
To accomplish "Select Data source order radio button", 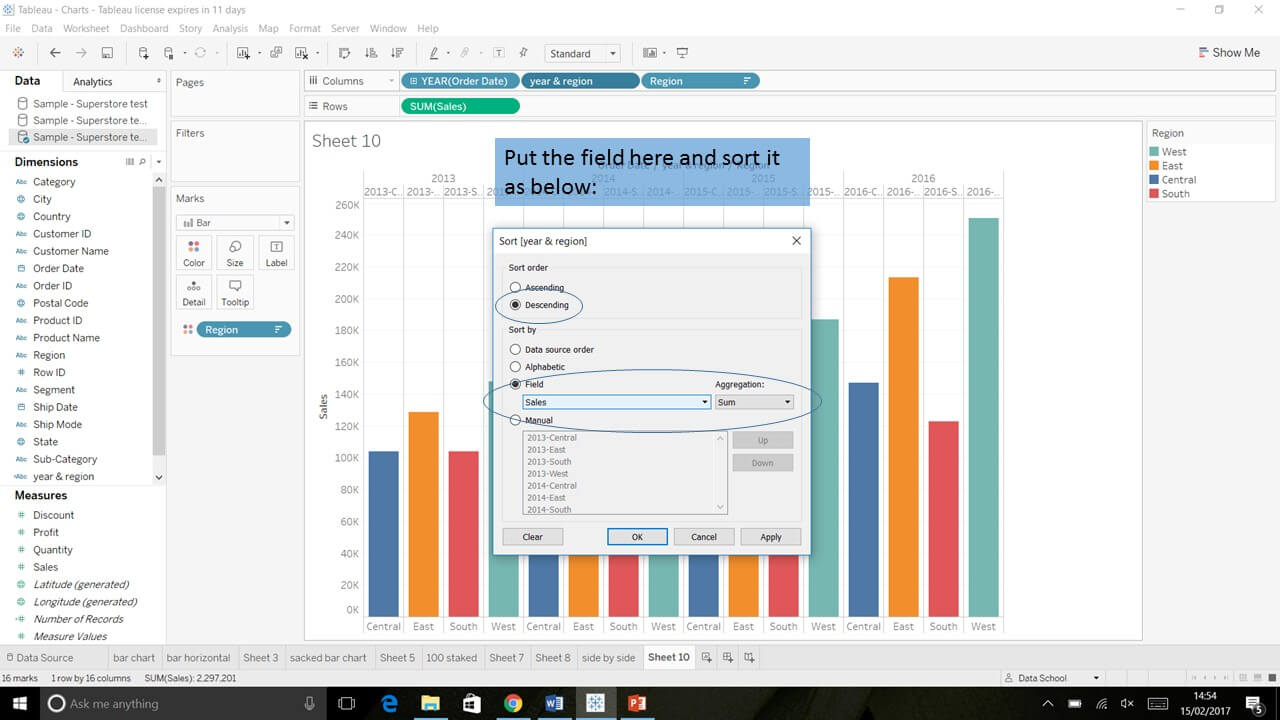I will click(516, 350).
